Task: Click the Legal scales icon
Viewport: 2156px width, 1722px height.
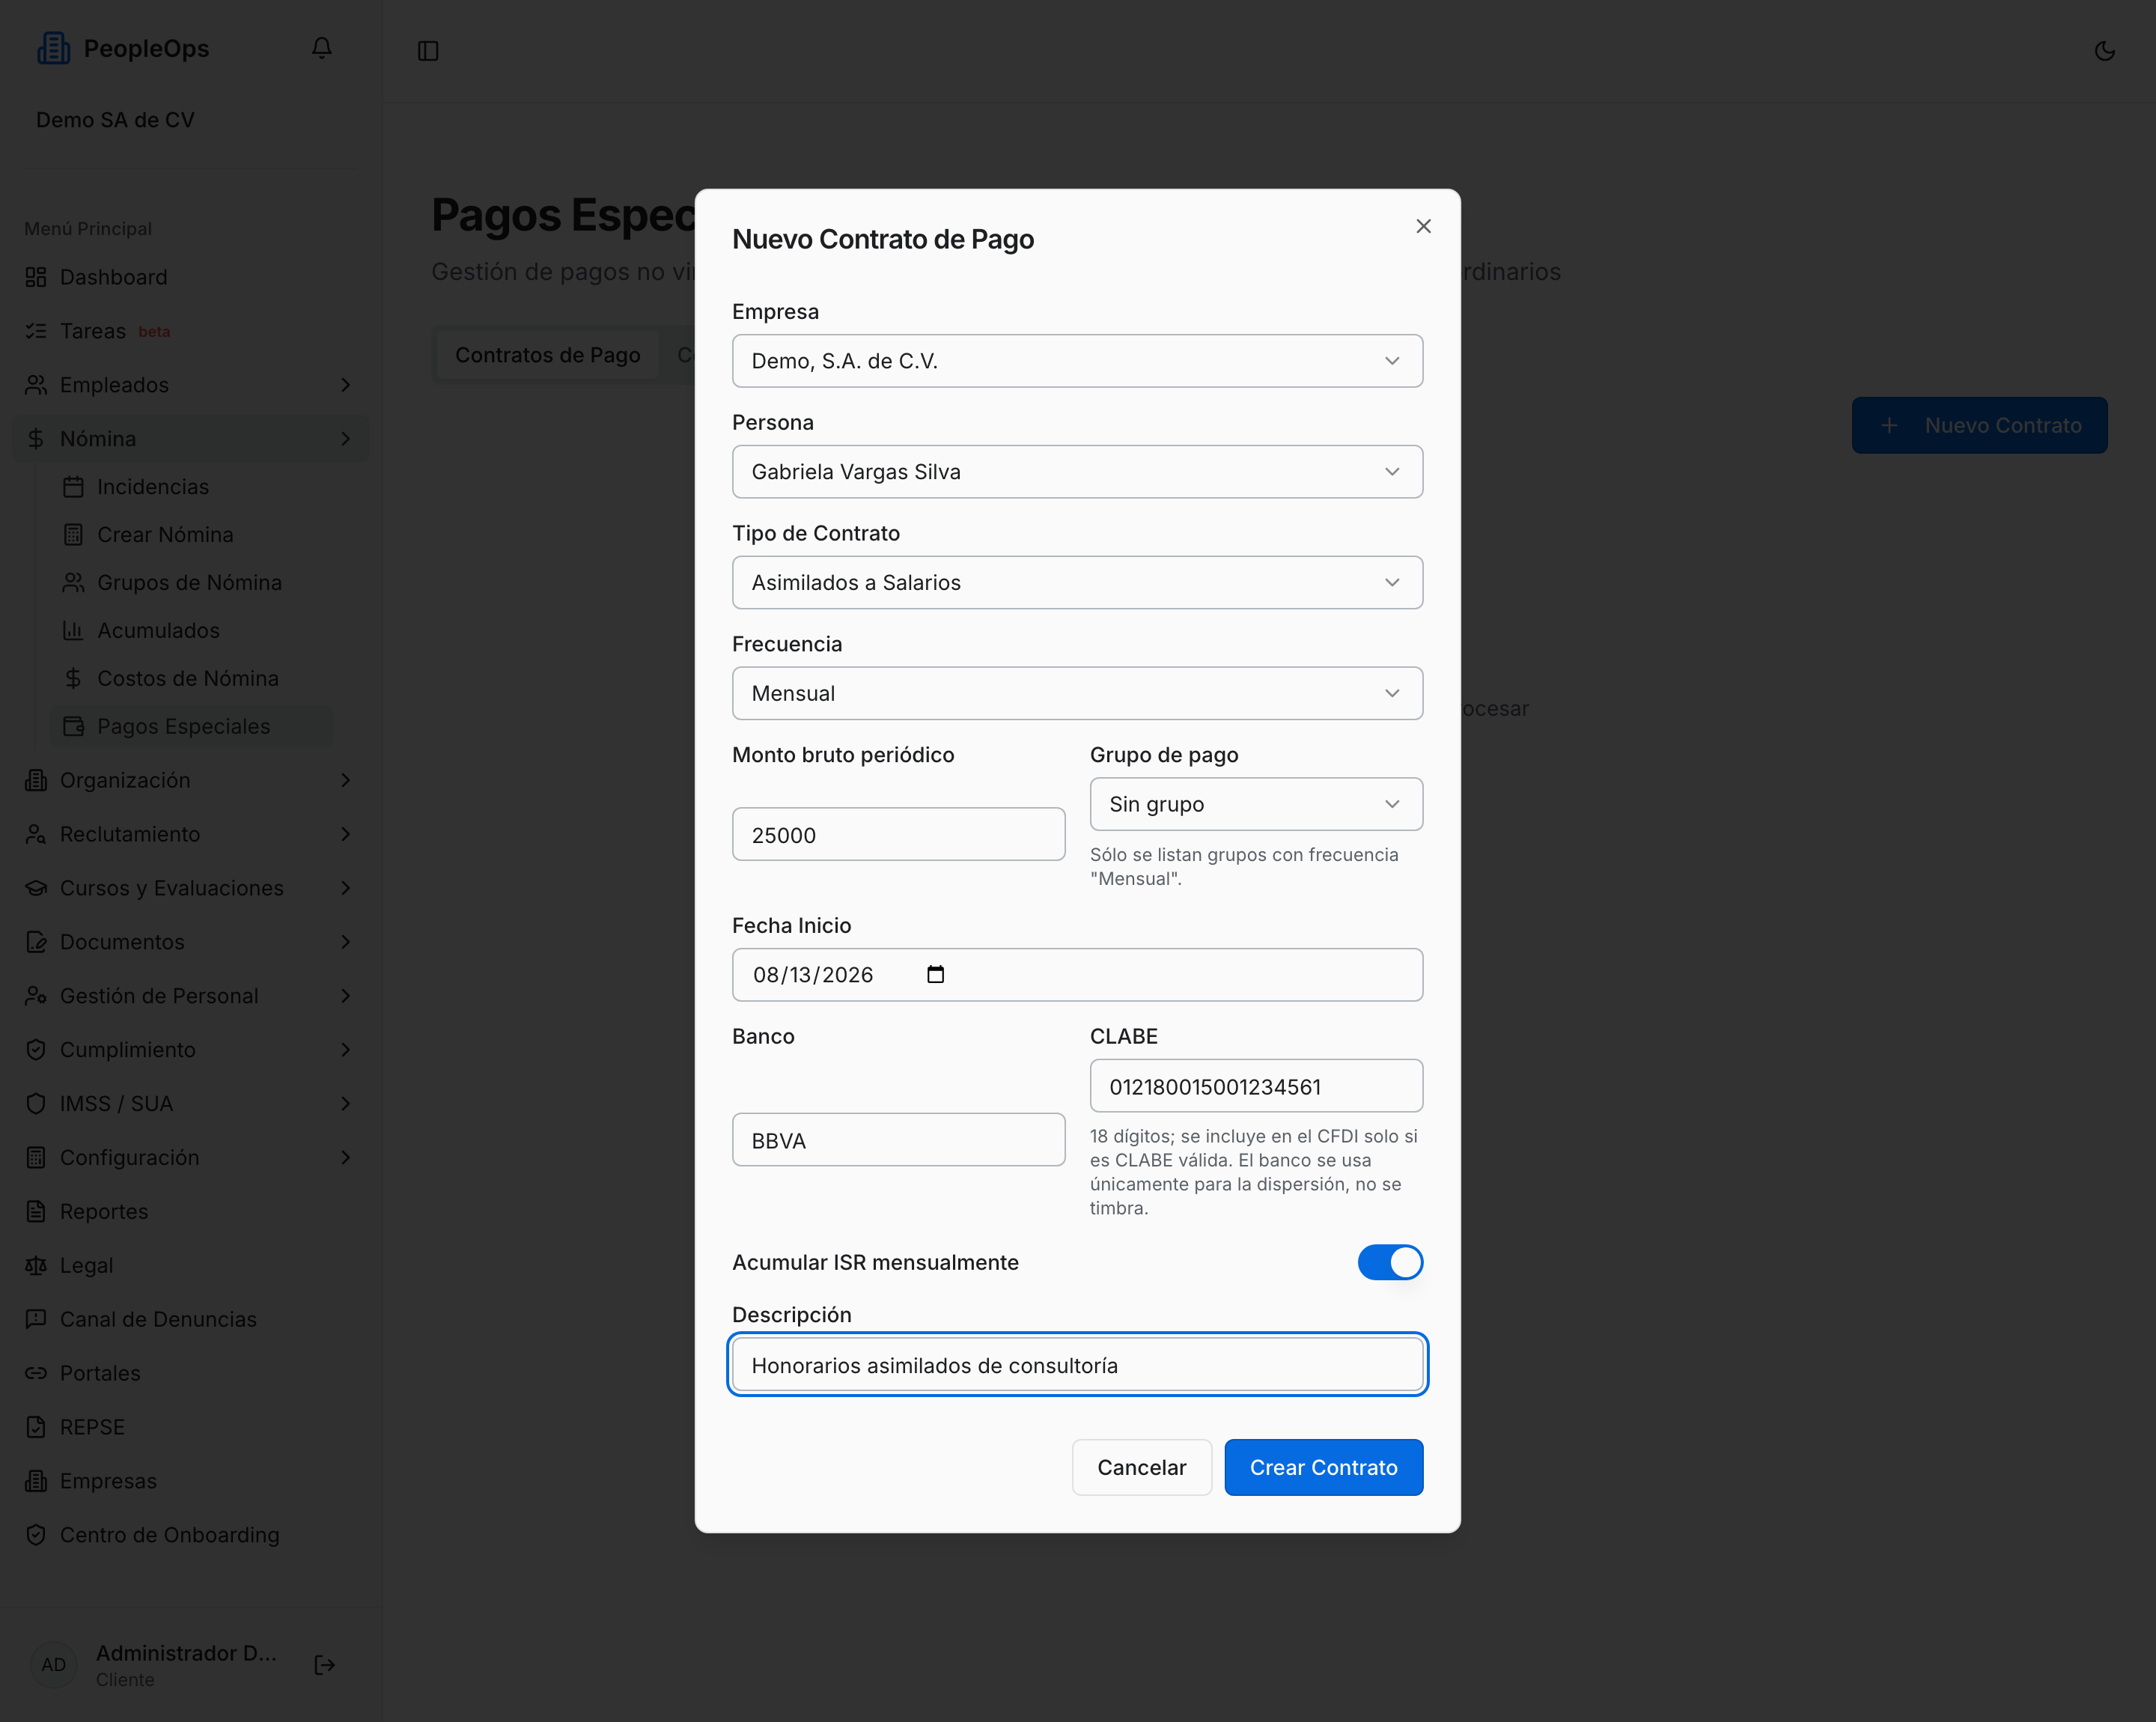Action: (36, 1266)
